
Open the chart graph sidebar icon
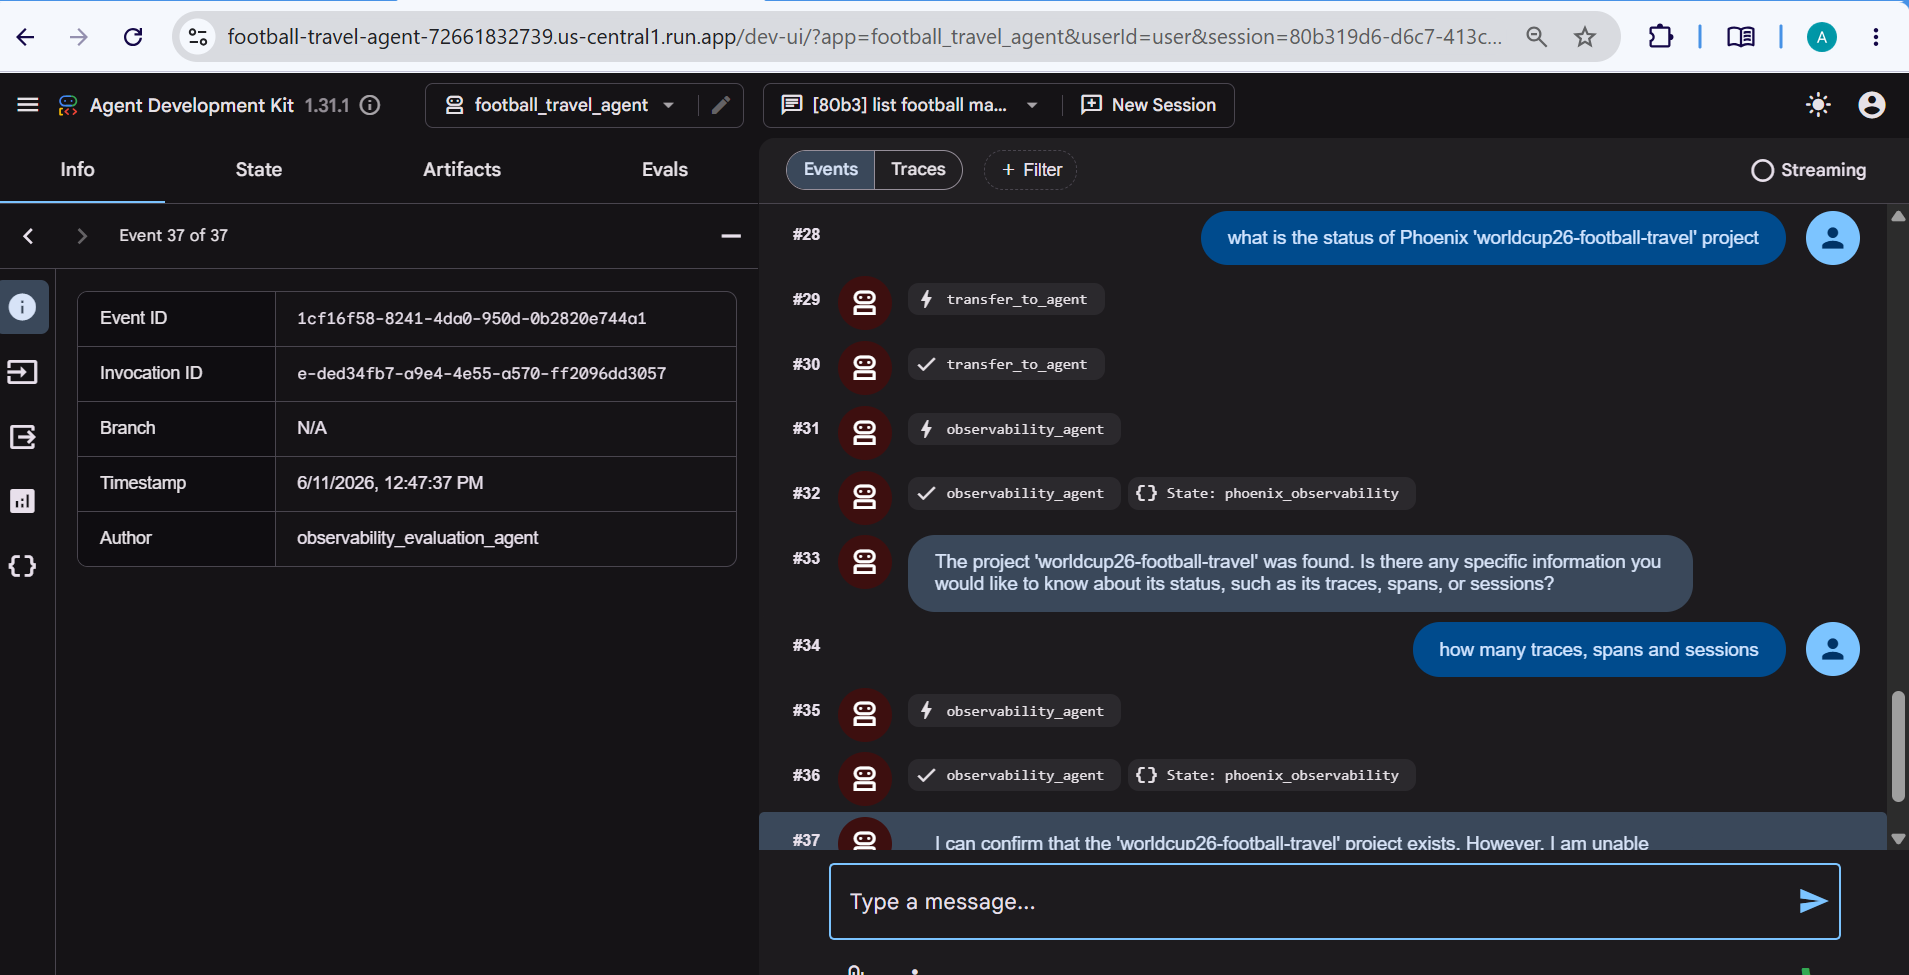click(x=22, y=501)
